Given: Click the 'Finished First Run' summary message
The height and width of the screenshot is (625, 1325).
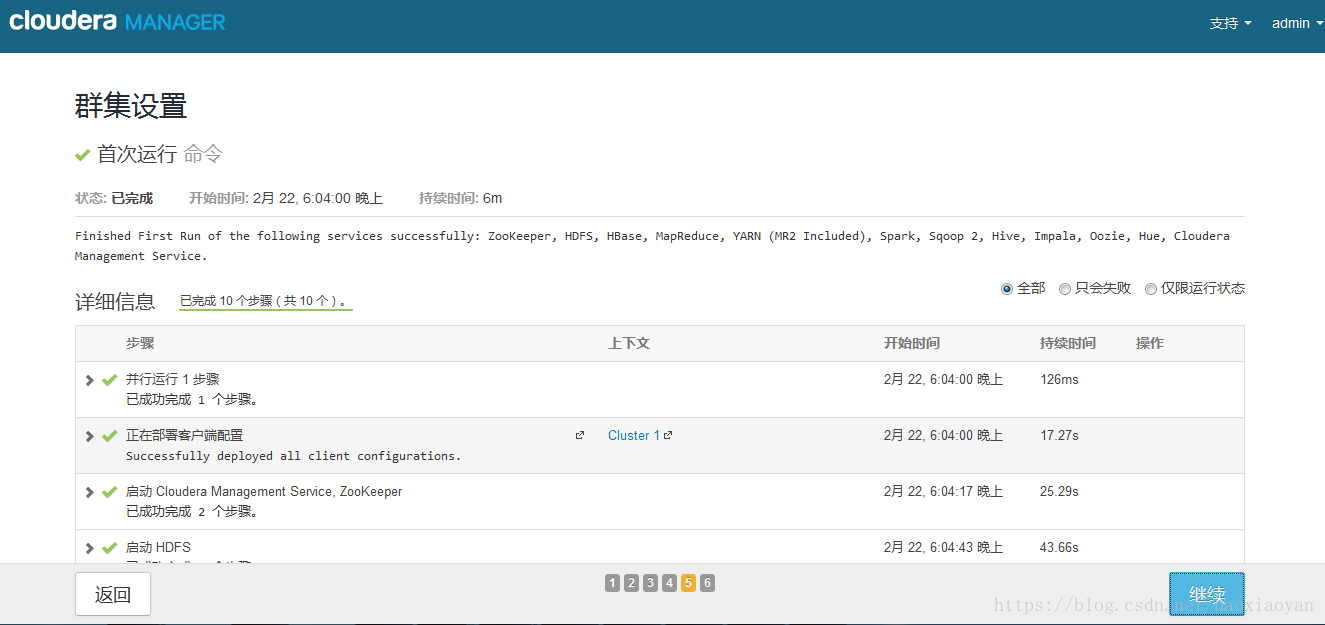Looking at the screenshot, I should (652, 246).
